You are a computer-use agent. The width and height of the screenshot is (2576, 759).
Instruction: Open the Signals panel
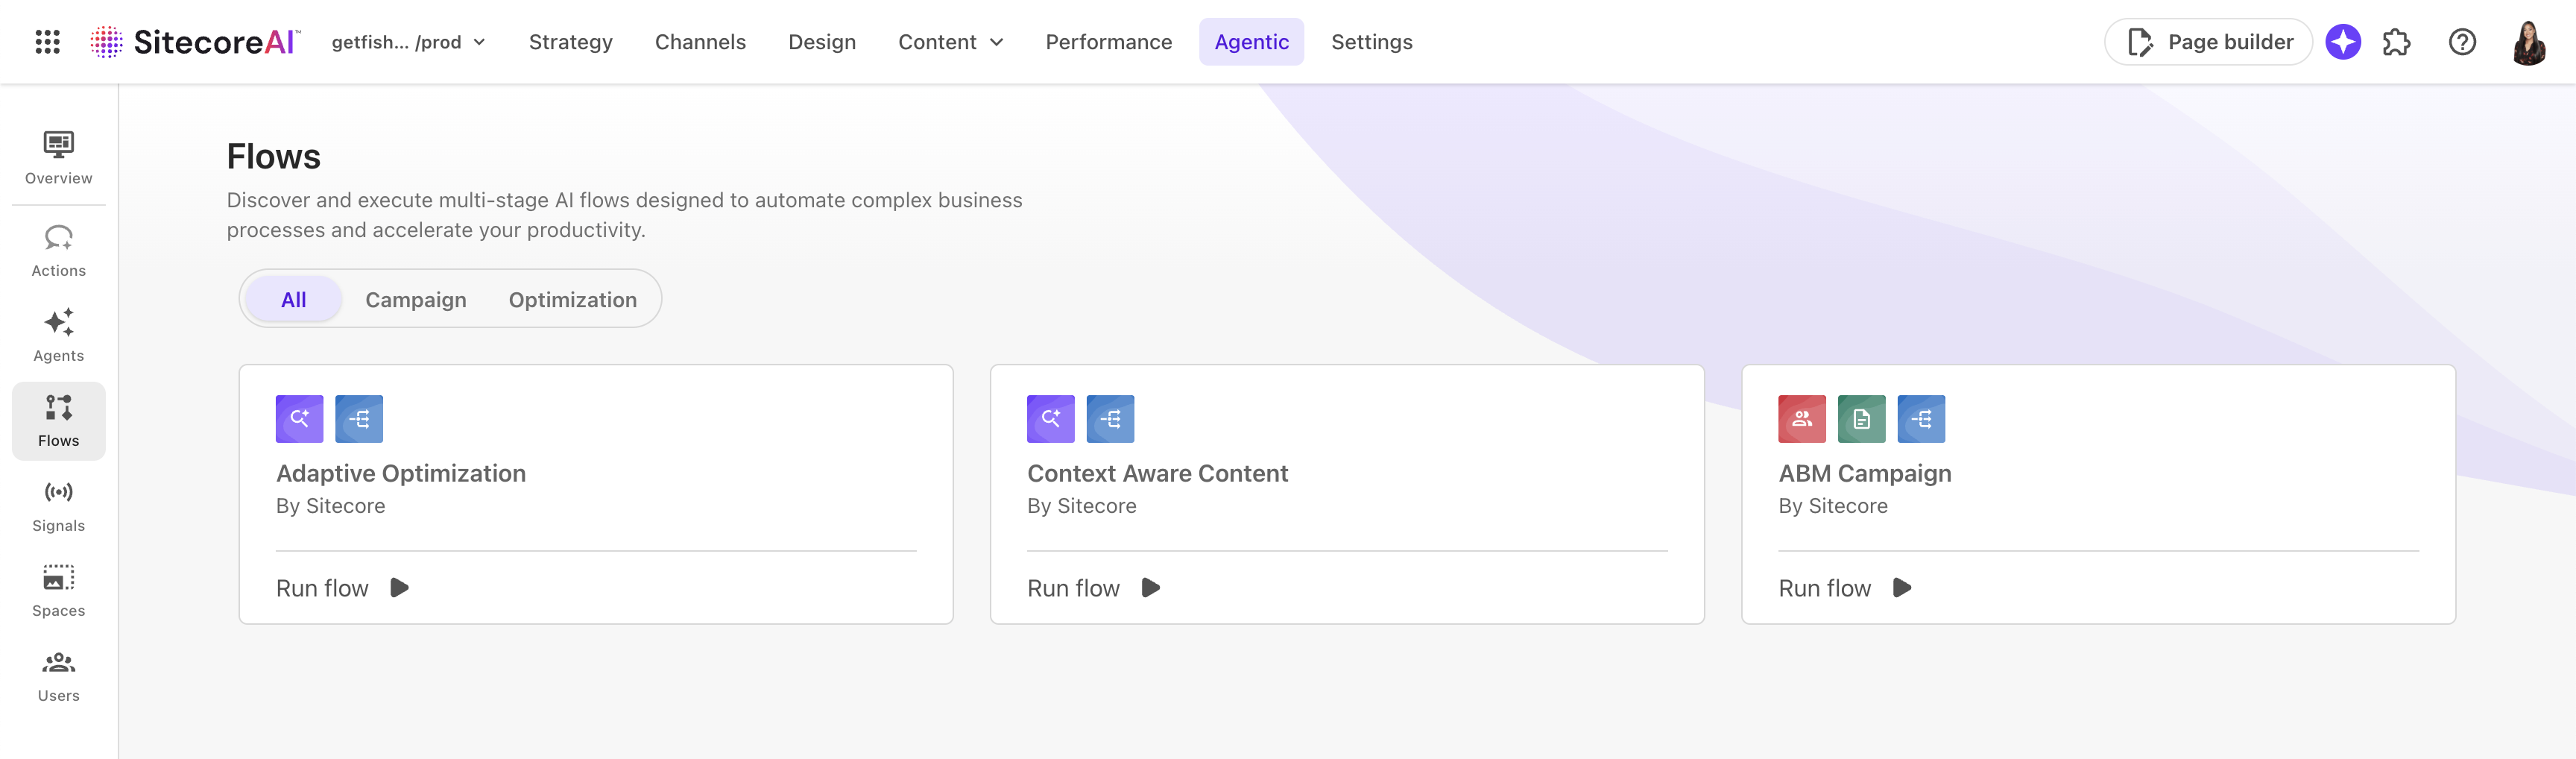58,504
